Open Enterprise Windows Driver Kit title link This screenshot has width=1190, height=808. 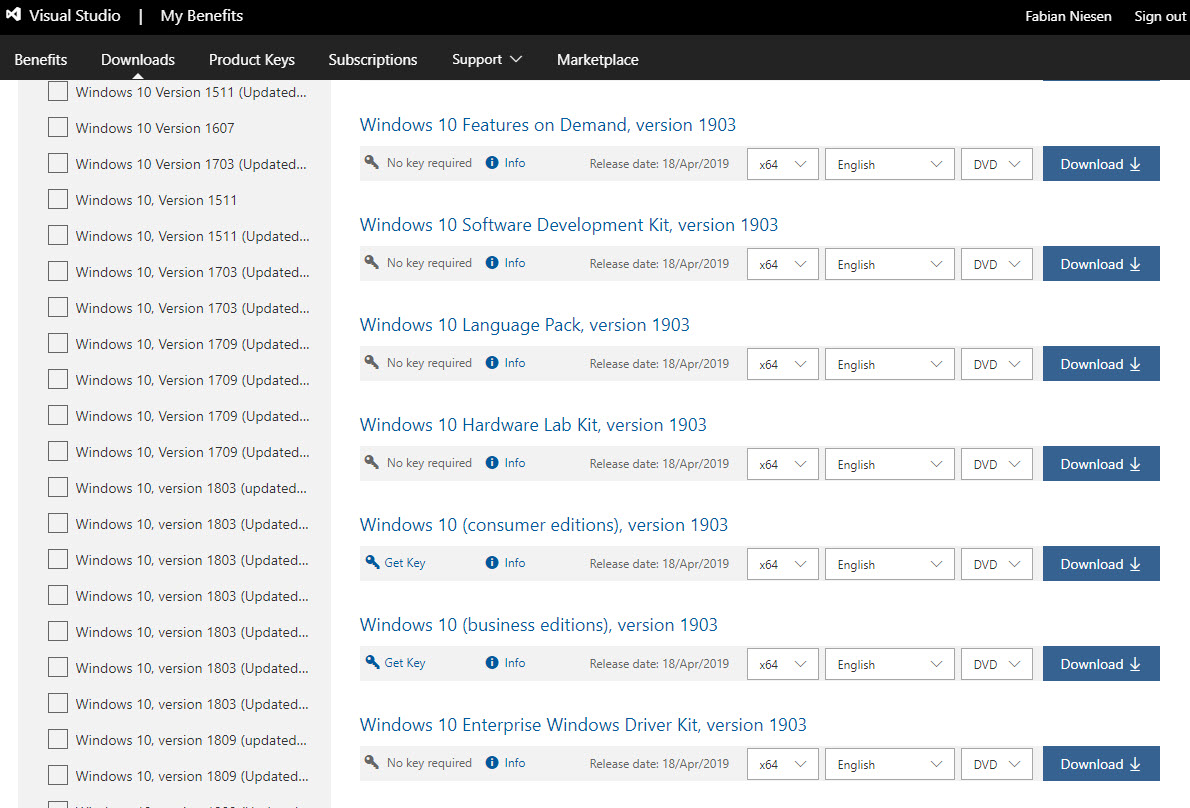[x=583, y=725]
